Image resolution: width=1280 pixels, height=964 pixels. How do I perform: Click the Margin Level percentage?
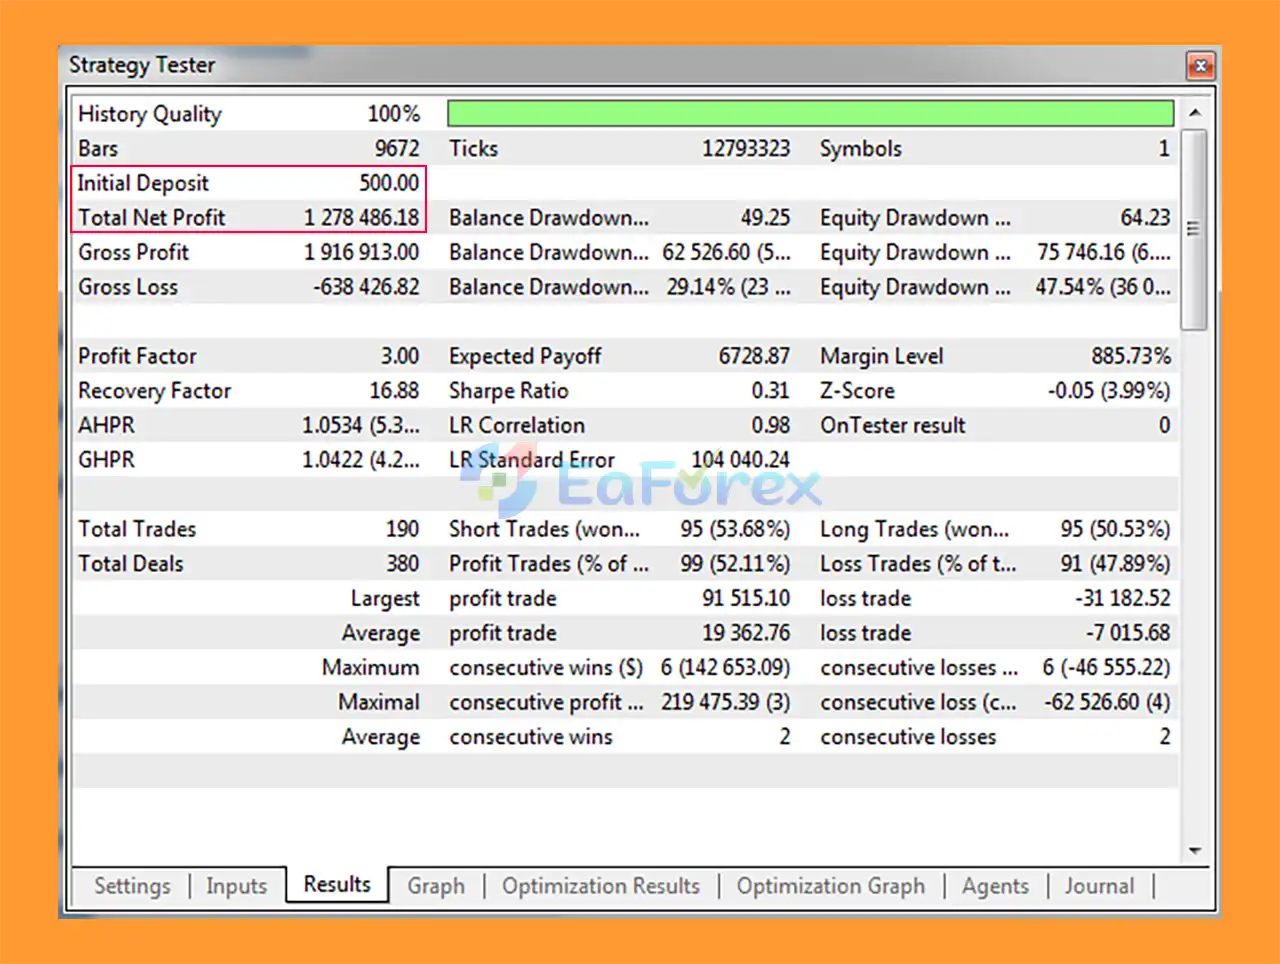[1130, 356]
